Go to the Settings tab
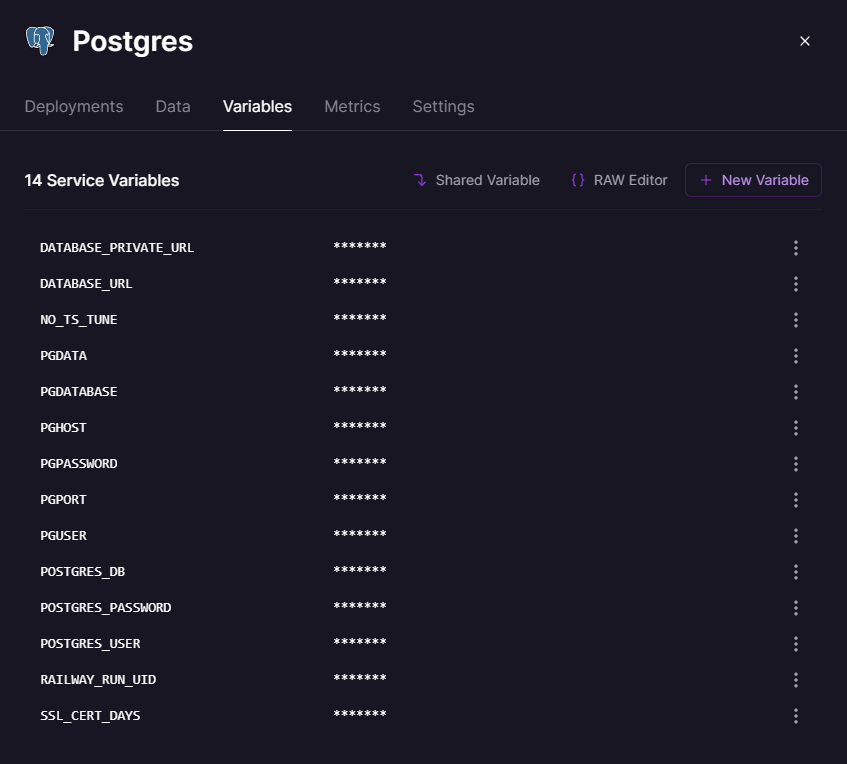This screenshot has width=847, height=764. tap(443, 106)
